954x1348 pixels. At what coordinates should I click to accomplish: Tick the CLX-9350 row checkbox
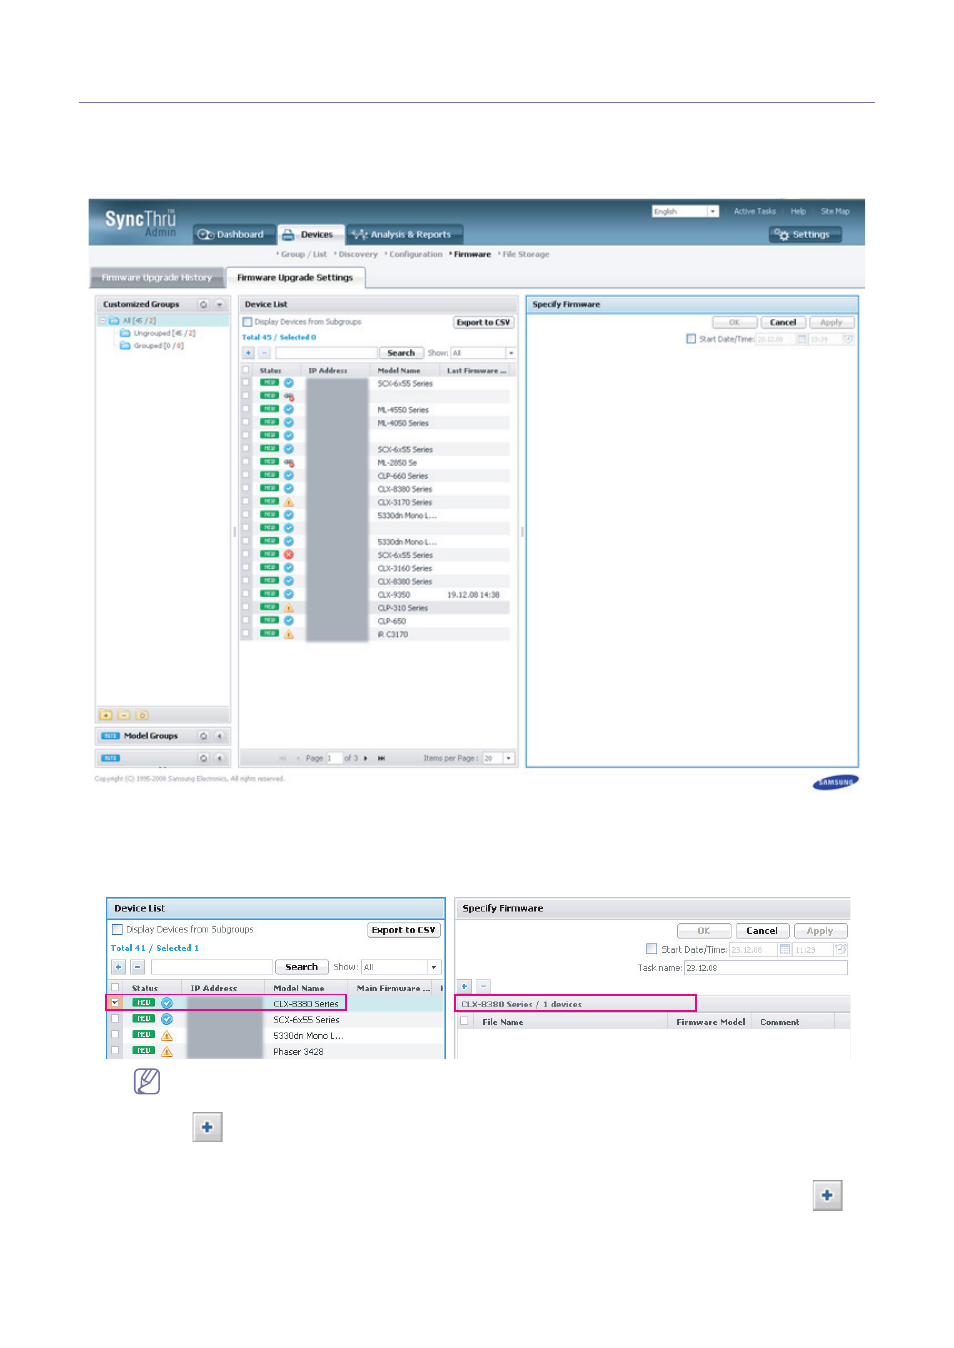point(246,594)
